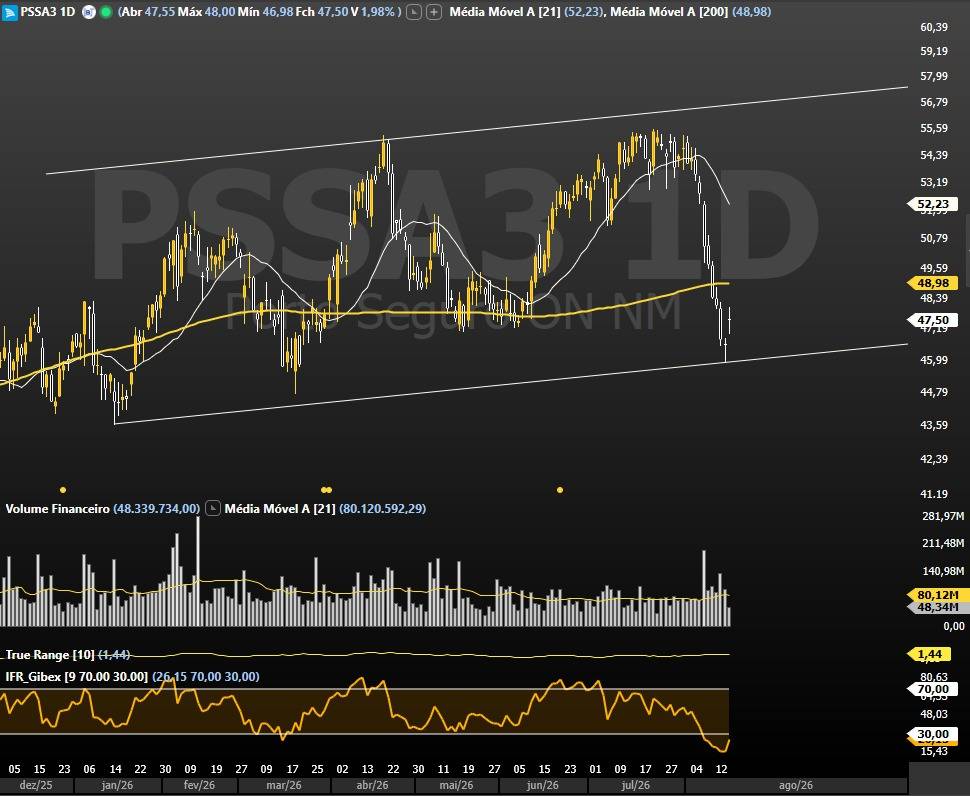
Task: Click ago/26 on the month axis
Action: 796,785
